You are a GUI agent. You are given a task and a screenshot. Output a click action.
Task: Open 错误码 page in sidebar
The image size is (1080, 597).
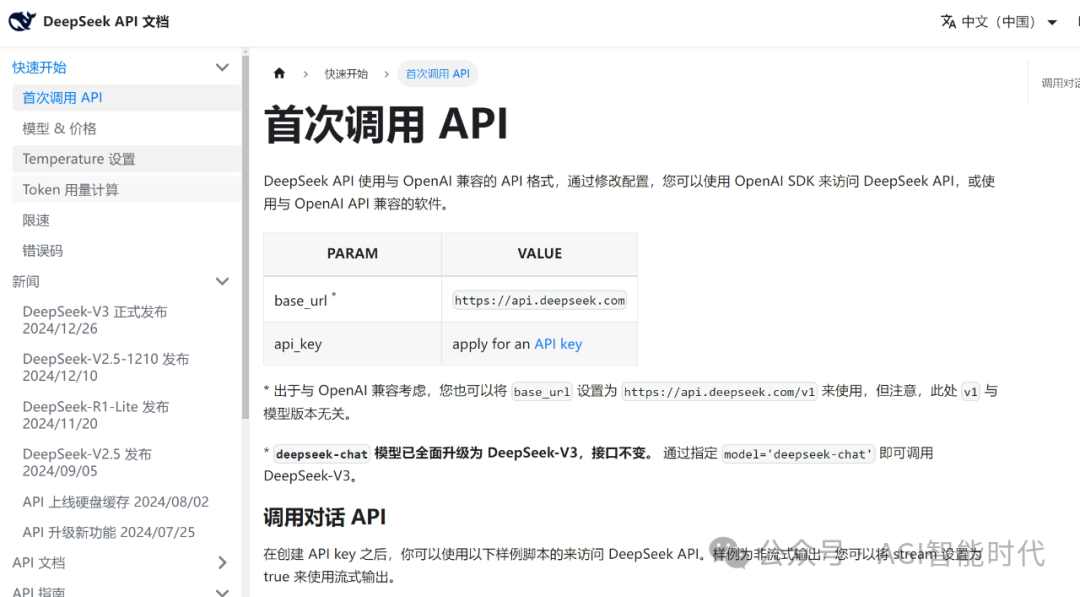coord(126,251)
